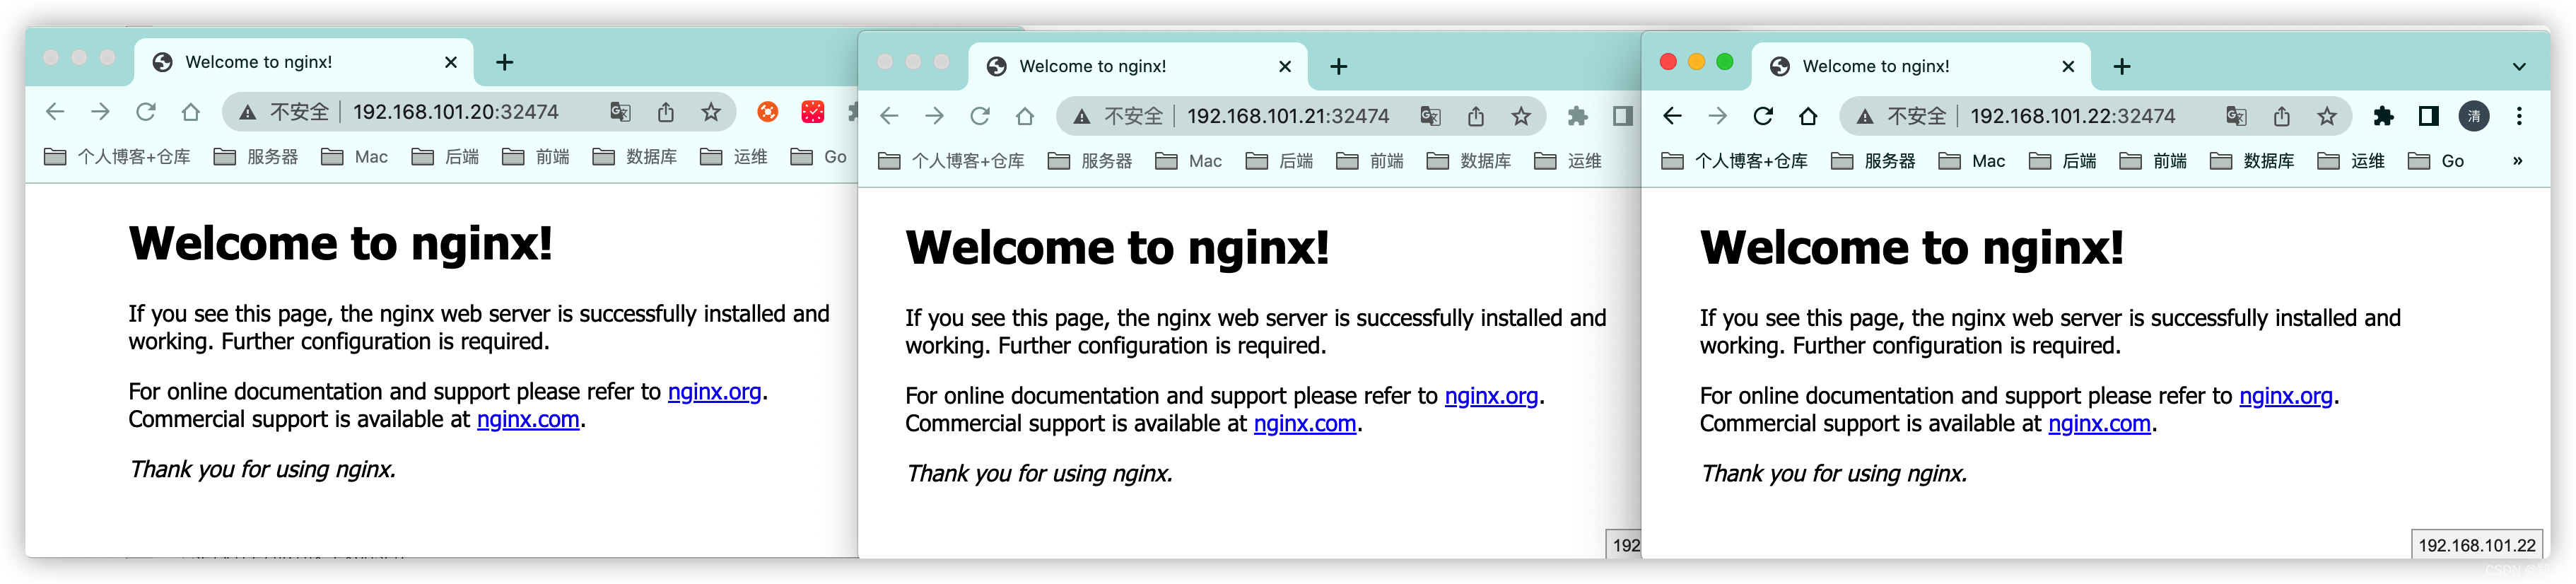Go forward in the 192.168.101.21 window

tap(934, 116)
